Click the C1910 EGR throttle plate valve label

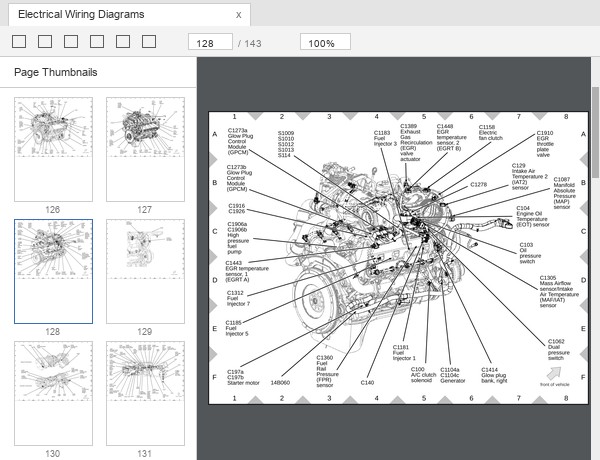click(545, 144)
